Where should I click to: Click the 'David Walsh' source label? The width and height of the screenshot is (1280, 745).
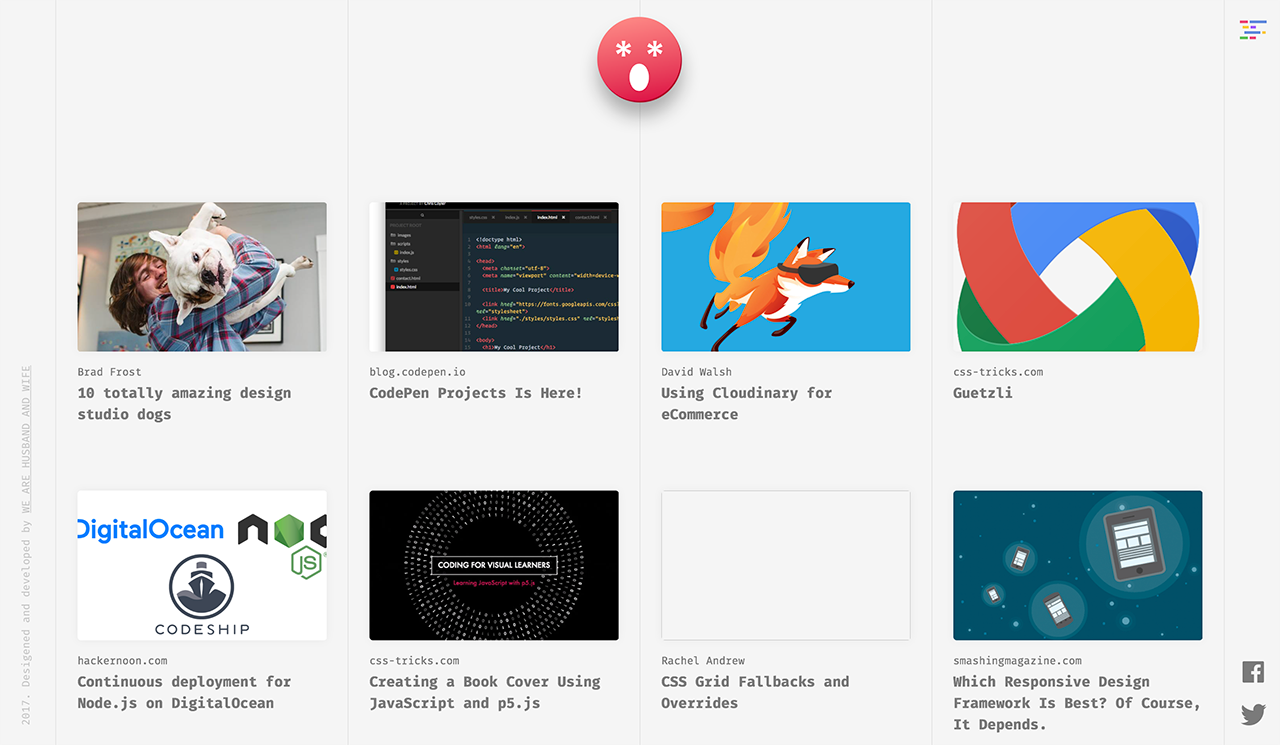point(697,372)
